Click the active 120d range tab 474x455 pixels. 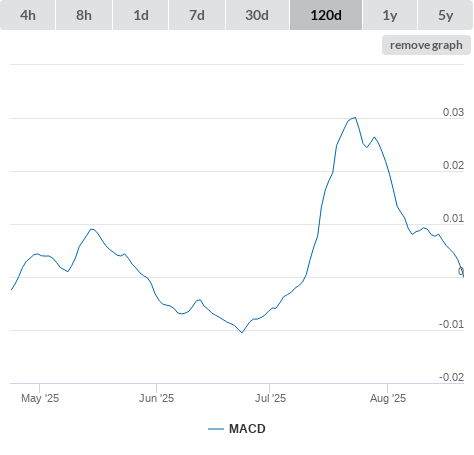click(x=326, y=15)
